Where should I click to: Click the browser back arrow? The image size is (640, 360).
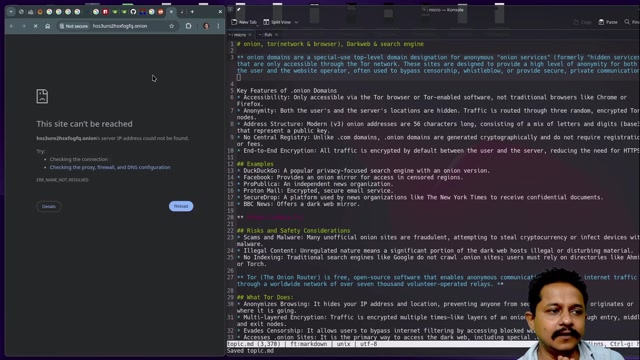click(x=12, y=26)
